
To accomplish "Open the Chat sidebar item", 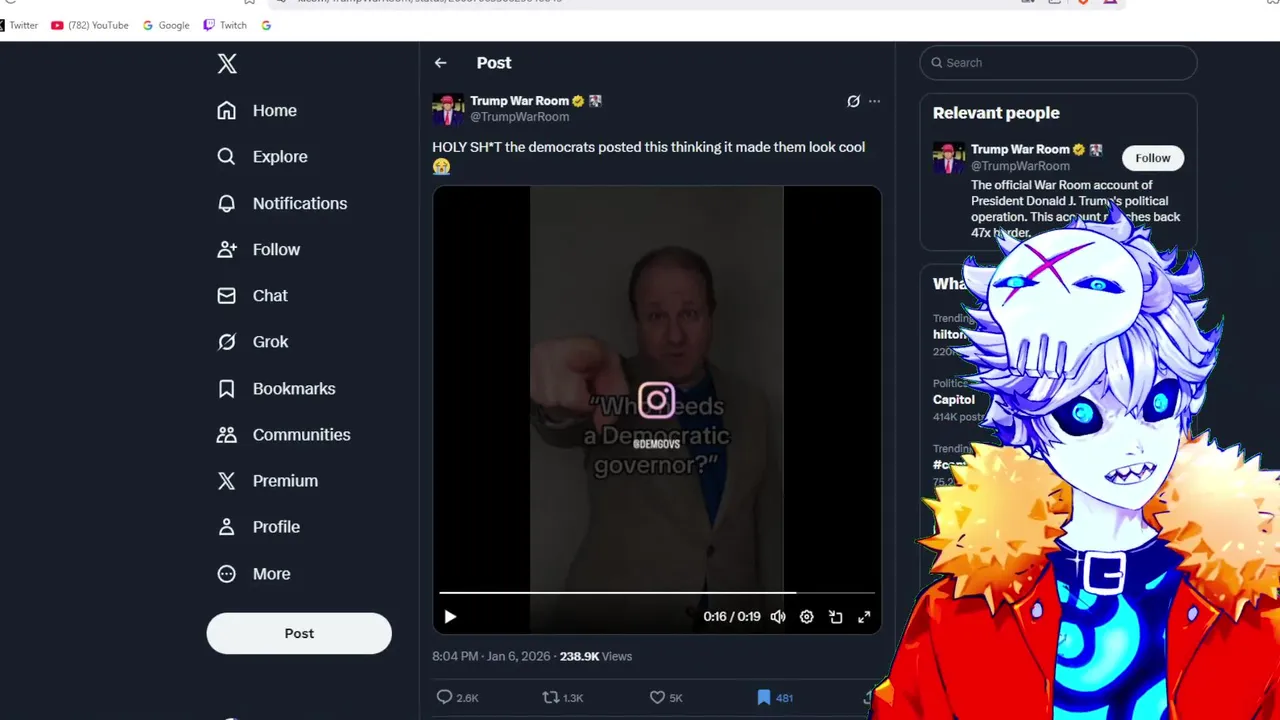I will [x=252, y=296].
